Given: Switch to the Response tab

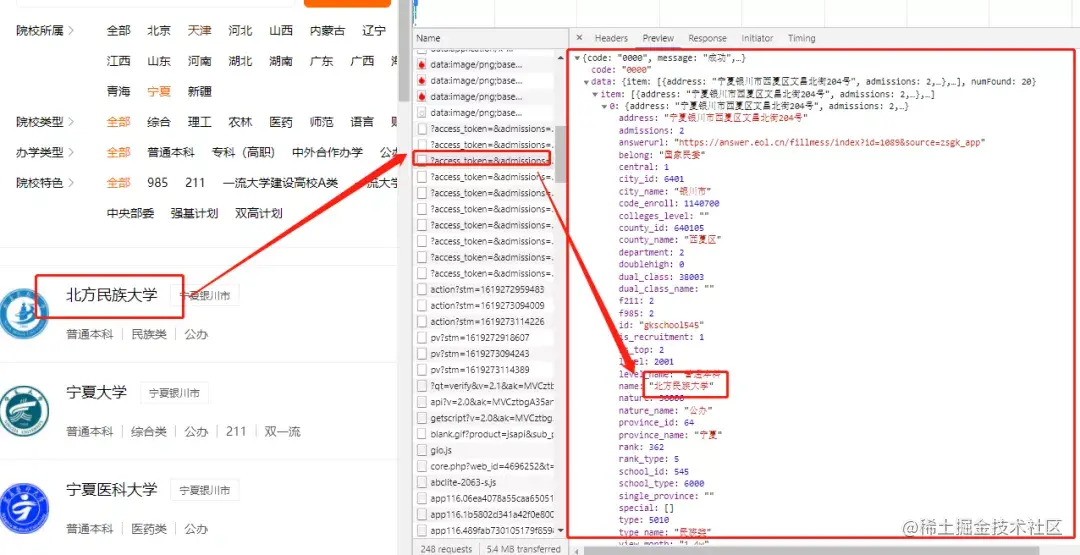Looking at the screenshot, I should click(x=707, y=38).
